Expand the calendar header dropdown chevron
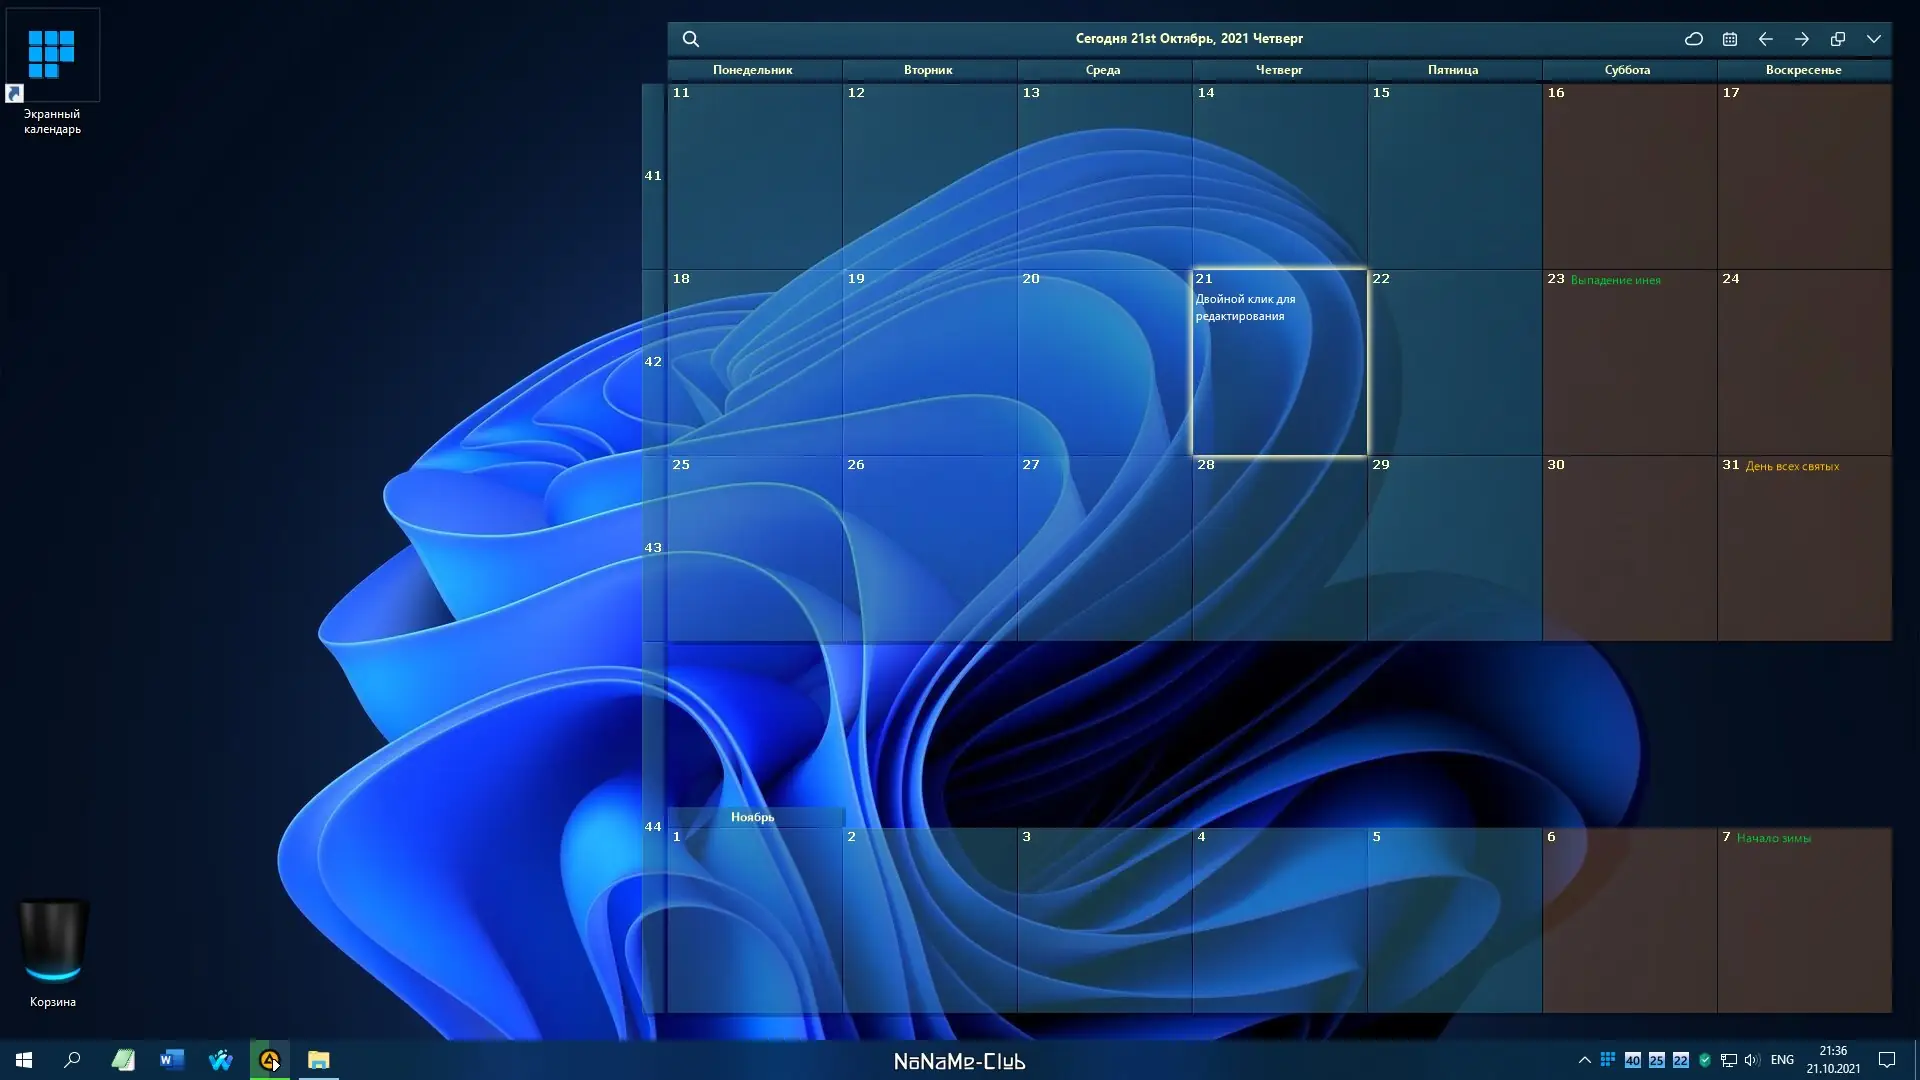Screen dimensions: 1920x1080 [1874, 39]
